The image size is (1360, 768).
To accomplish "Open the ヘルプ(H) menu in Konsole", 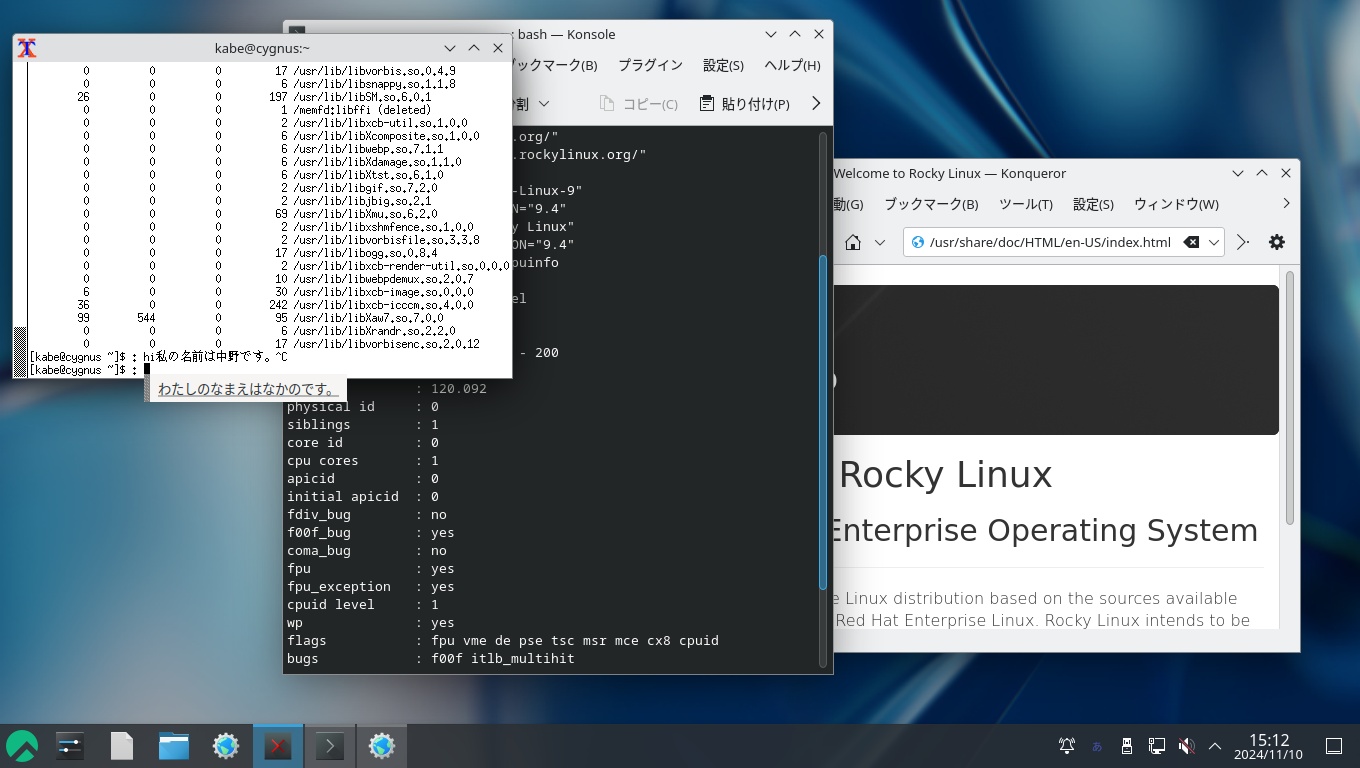I will tap(792, 65).
